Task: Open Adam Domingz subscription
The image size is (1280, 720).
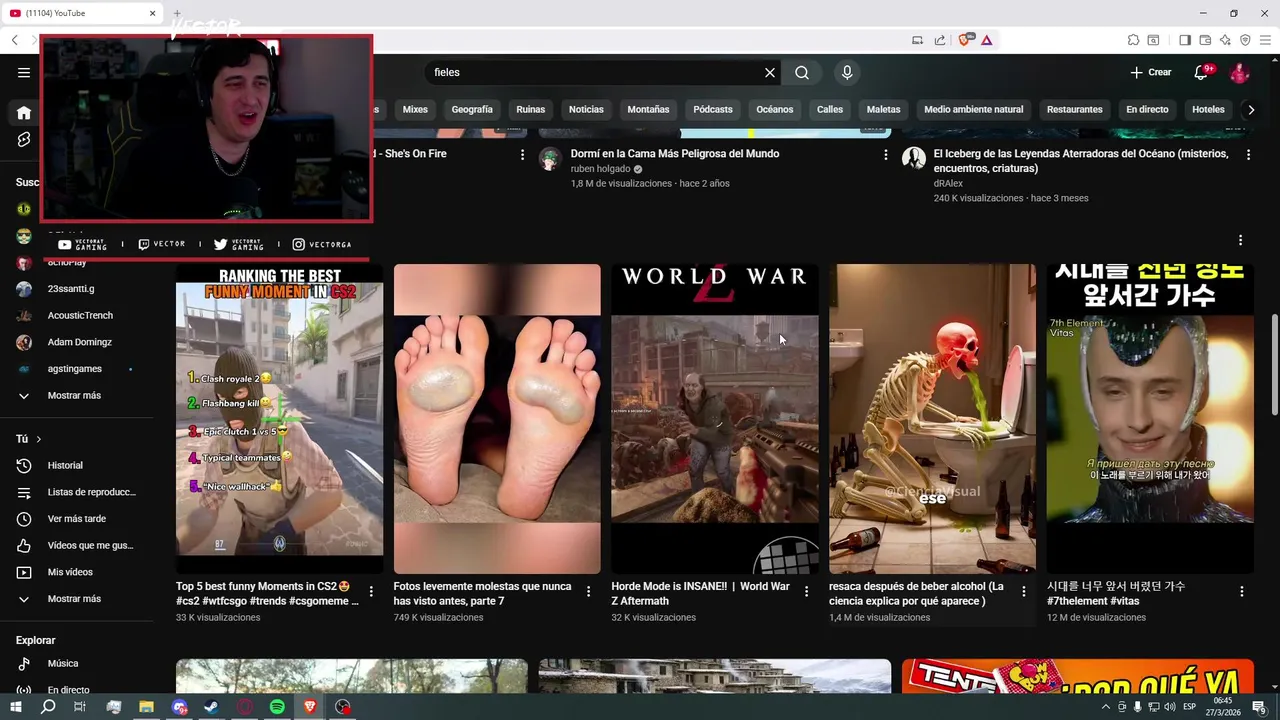Action: 77,342
